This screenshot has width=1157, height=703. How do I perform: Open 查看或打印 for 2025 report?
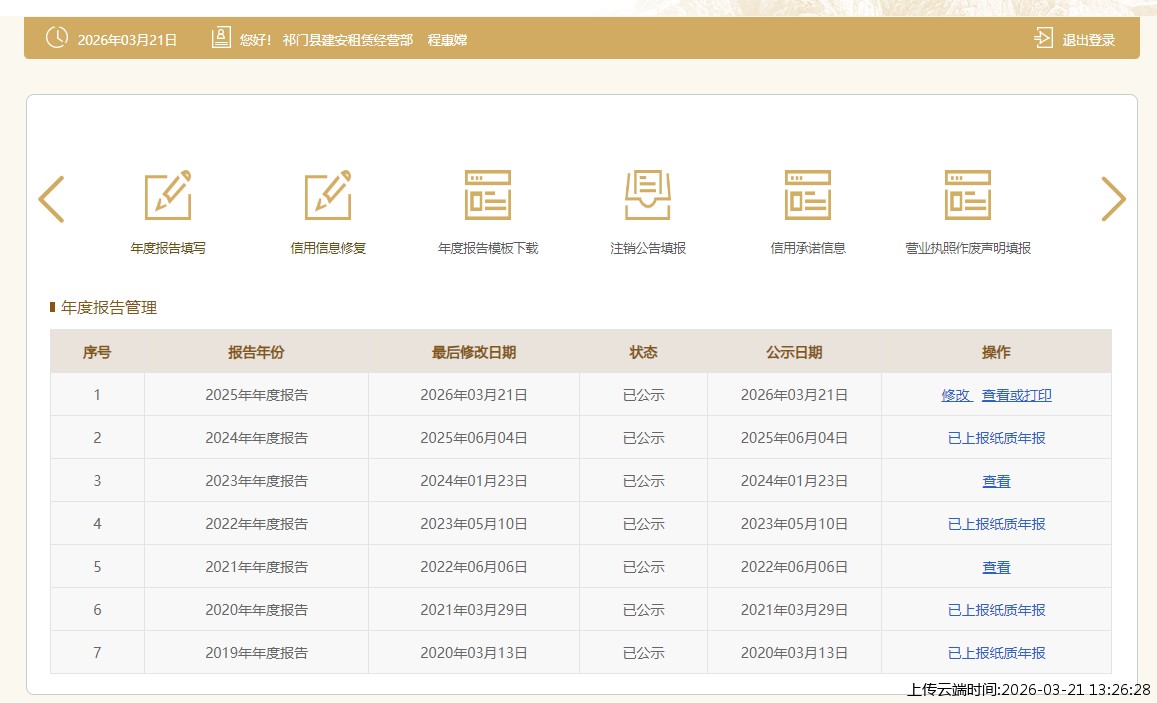(x=1016, y=395)
